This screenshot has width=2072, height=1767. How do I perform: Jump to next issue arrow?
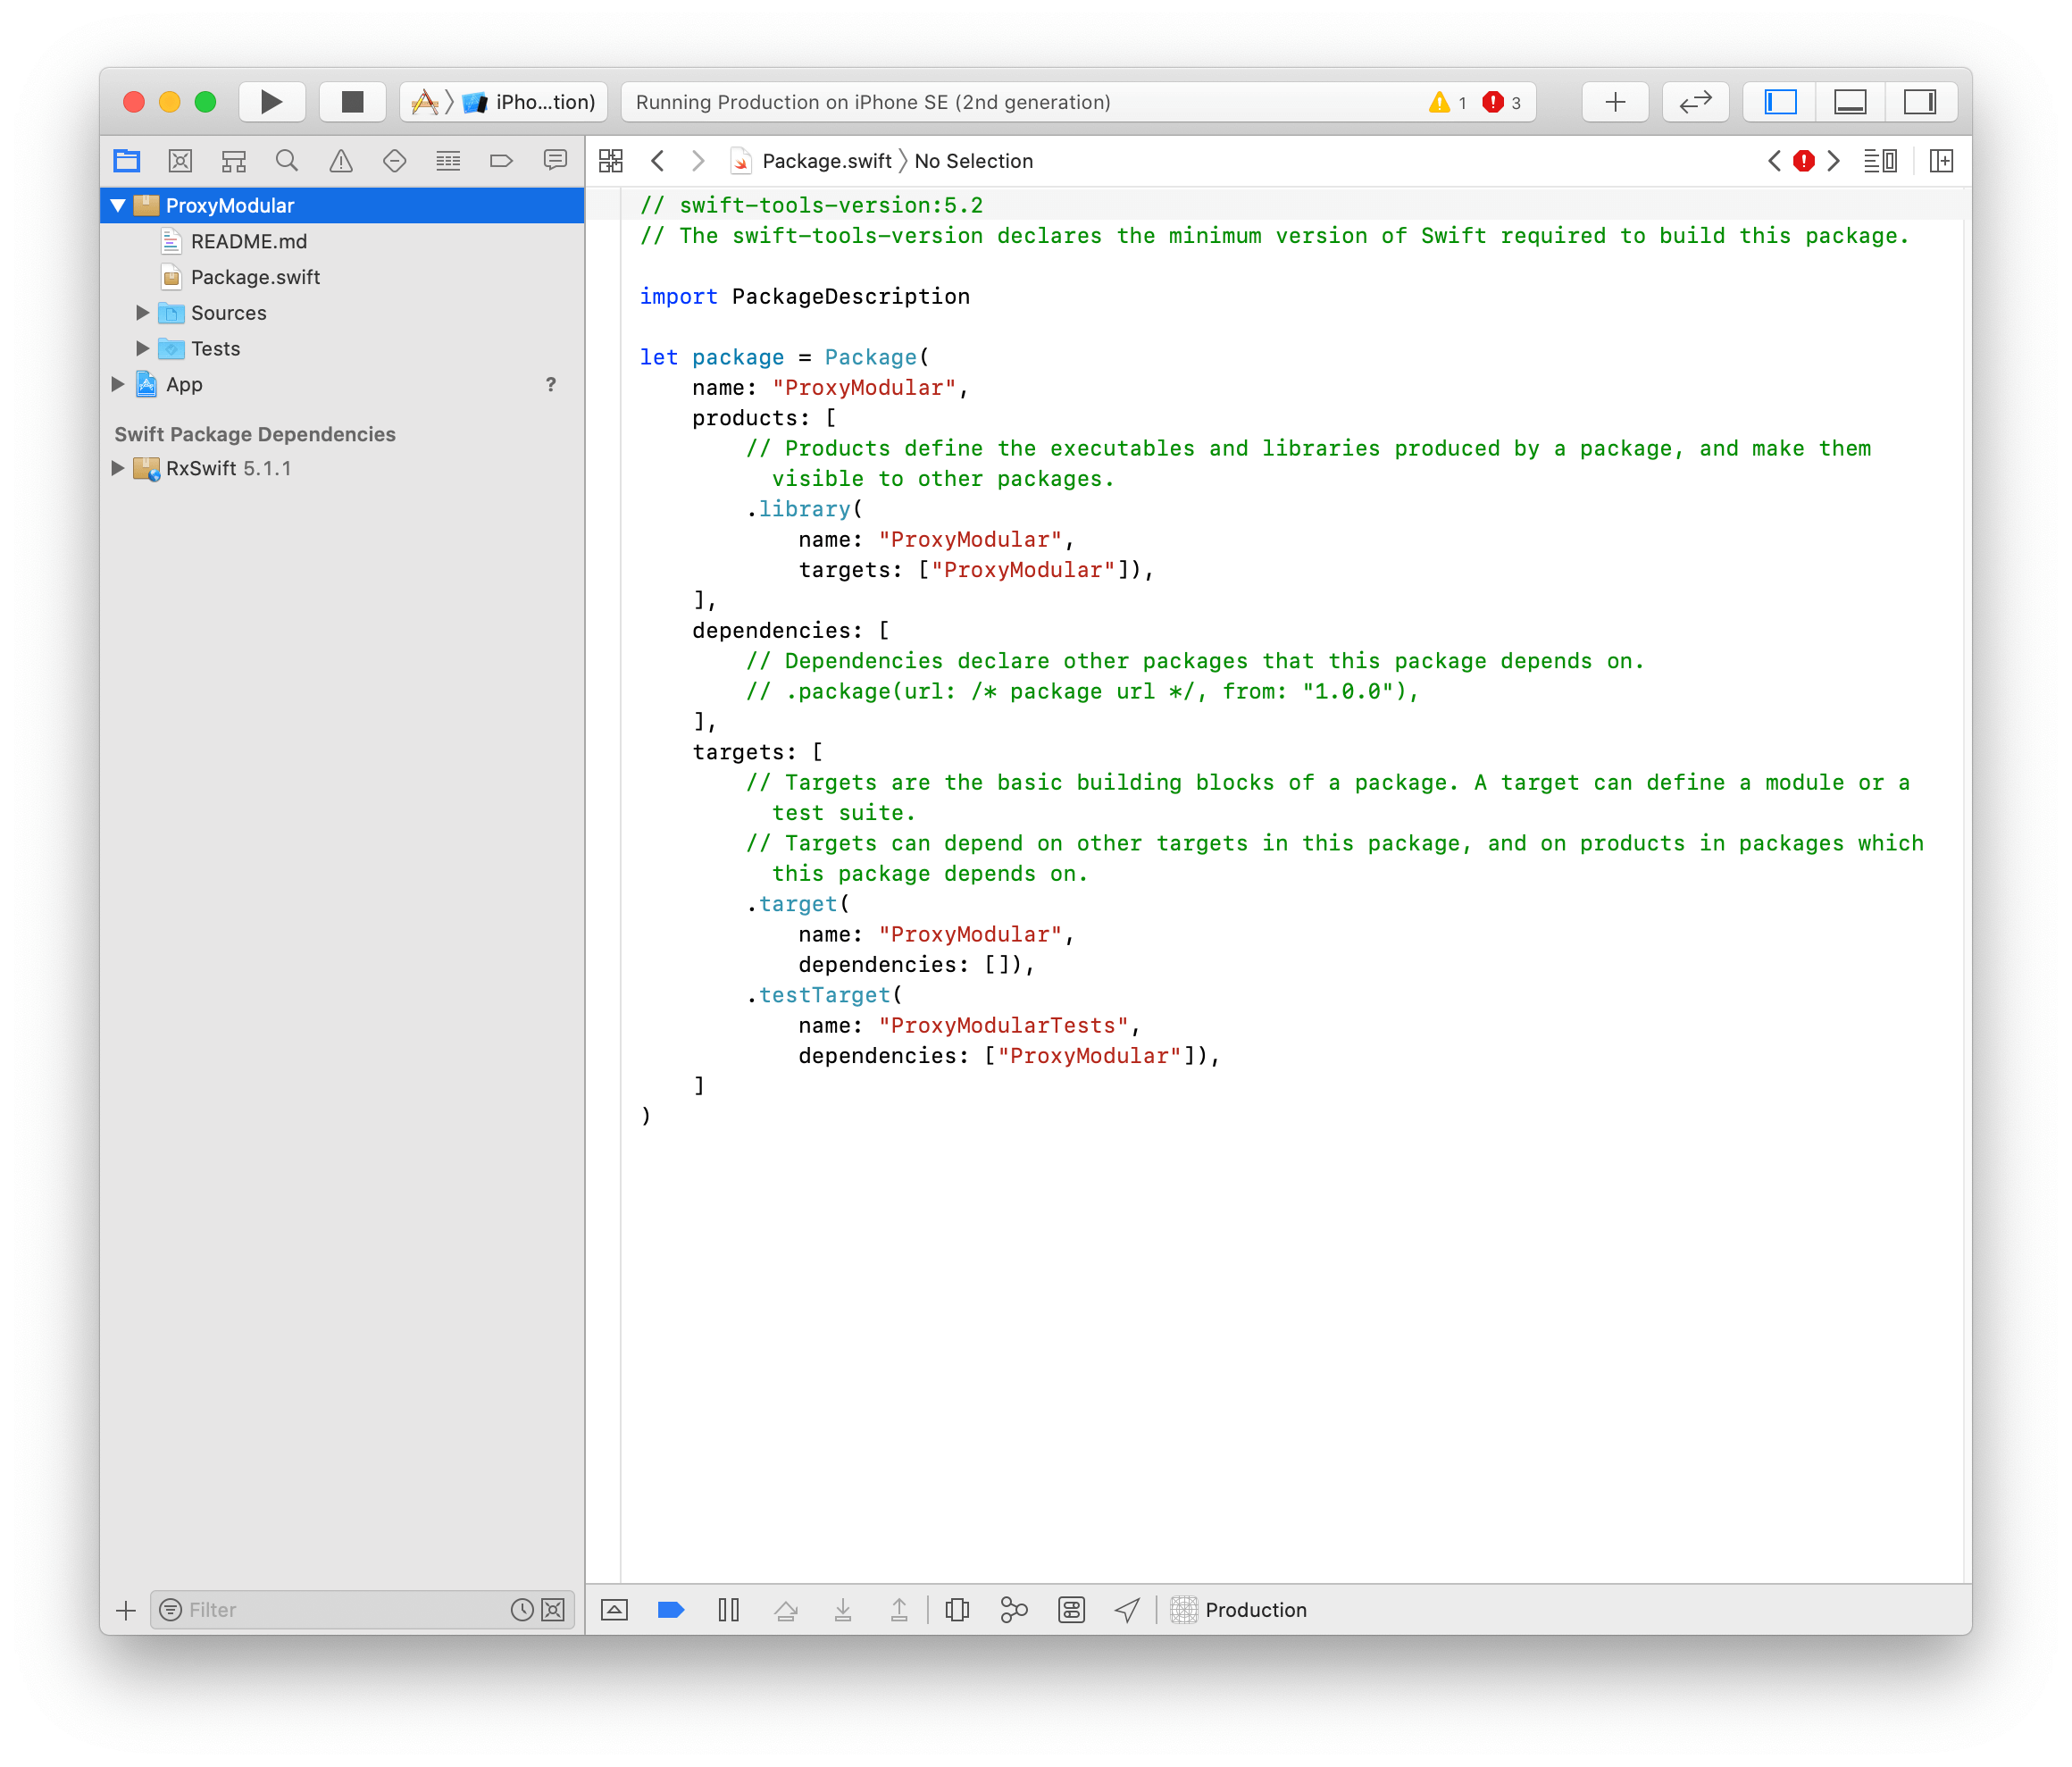pos(1834,161)
